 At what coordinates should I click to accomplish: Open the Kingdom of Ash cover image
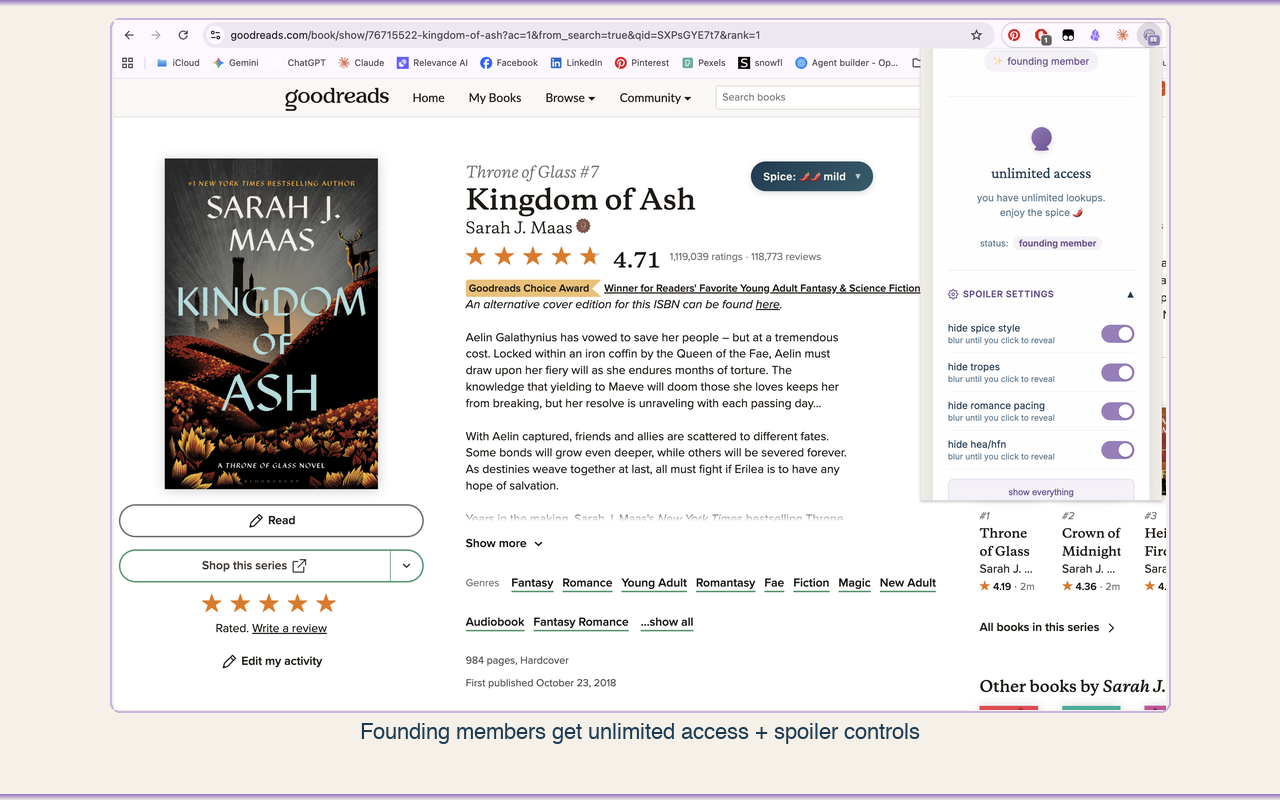(x=271, y=324)
